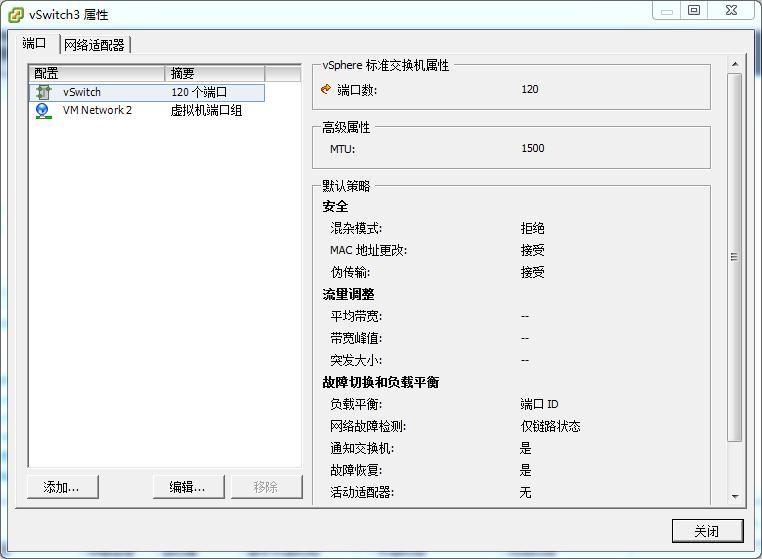Click the 带宽峰值 label
The height and width of the screenshot is (559, 762).
pos(356,338)
